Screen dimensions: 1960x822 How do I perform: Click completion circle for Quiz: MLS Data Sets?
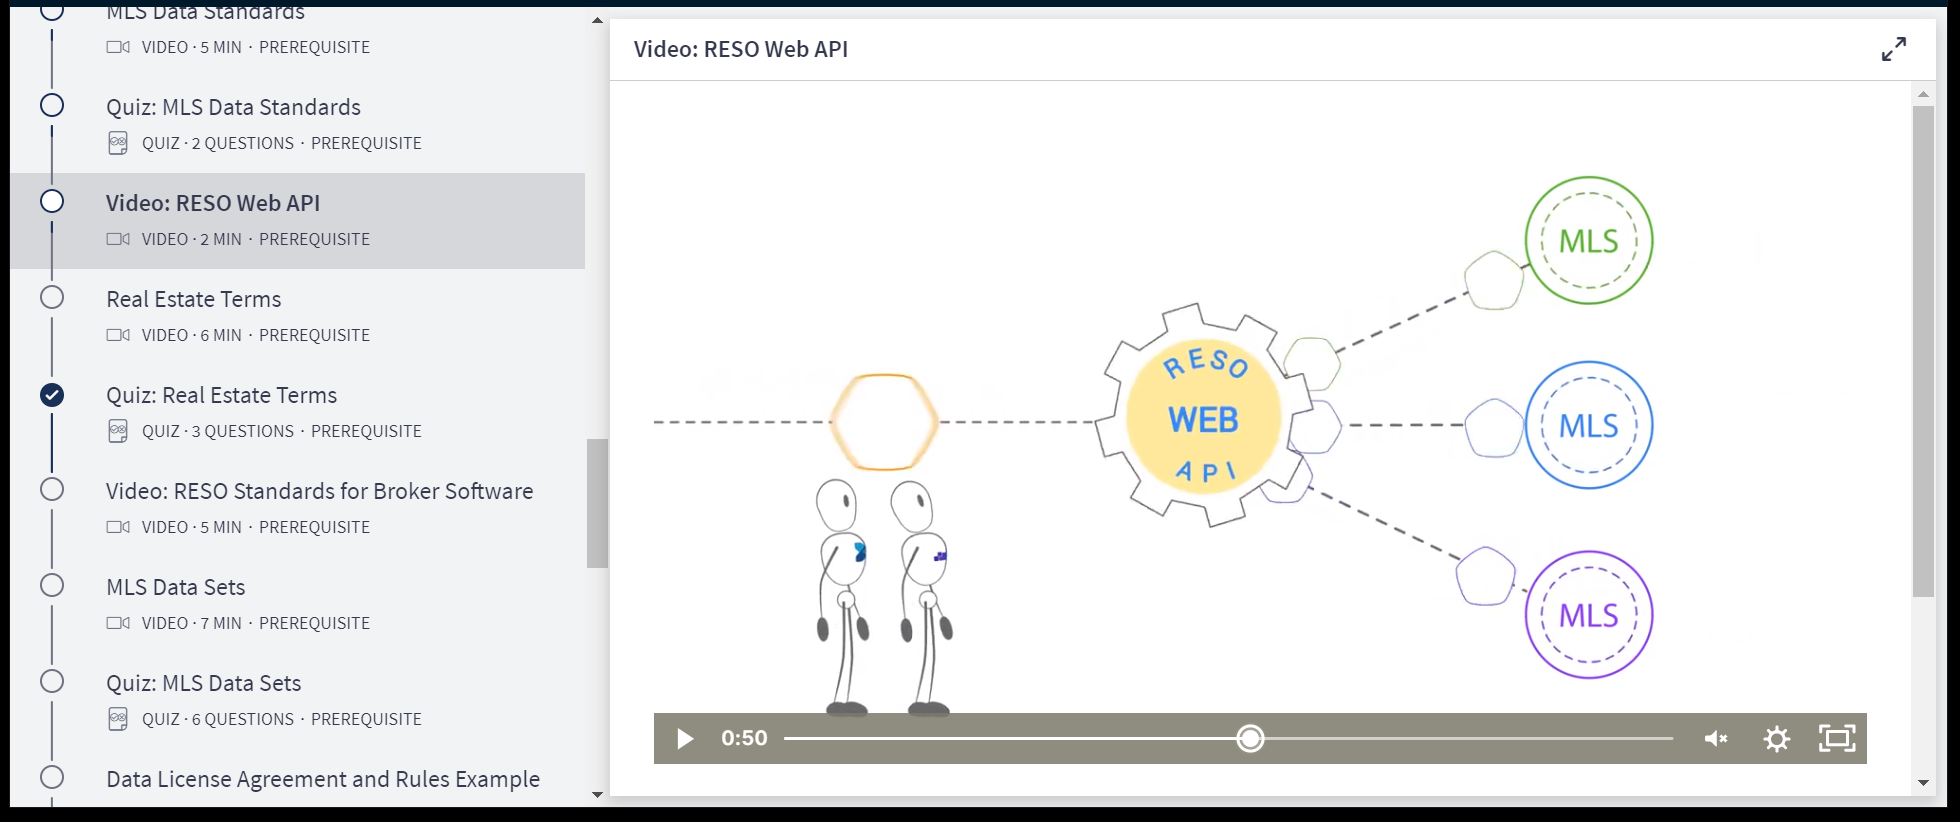click(52, 681)
